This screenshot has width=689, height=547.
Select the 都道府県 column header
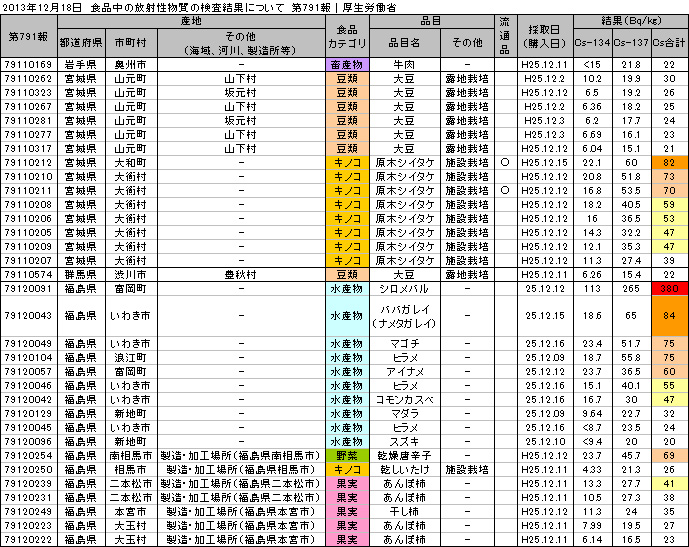(x=80, y=44)
